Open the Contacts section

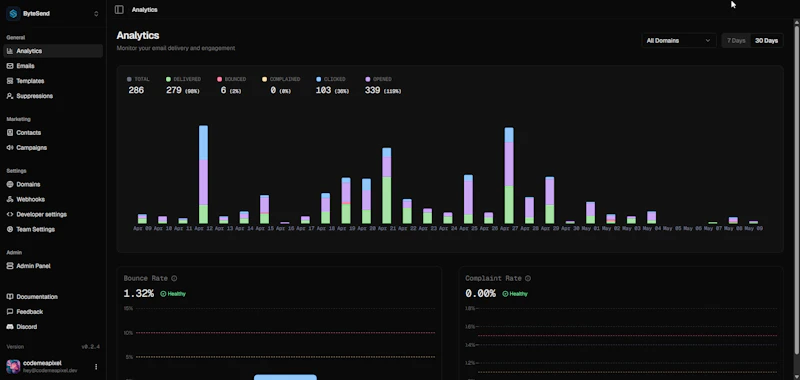click(53, 133)
